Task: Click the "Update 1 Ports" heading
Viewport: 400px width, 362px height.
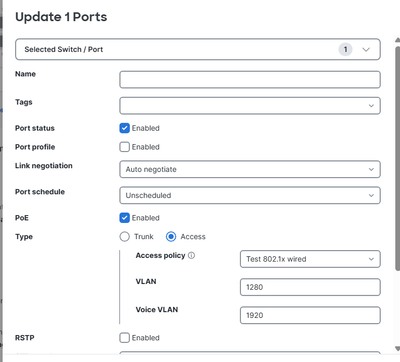Action: click(61, 17)
